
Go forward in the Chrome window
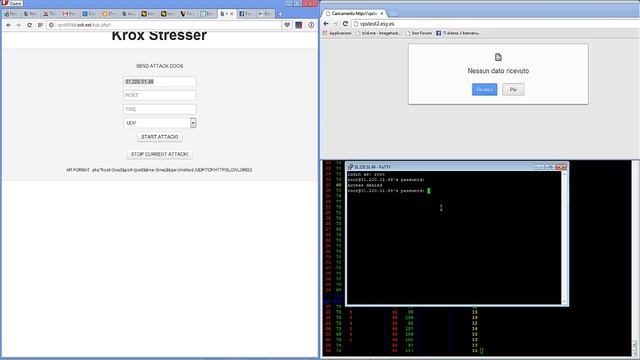336,24
